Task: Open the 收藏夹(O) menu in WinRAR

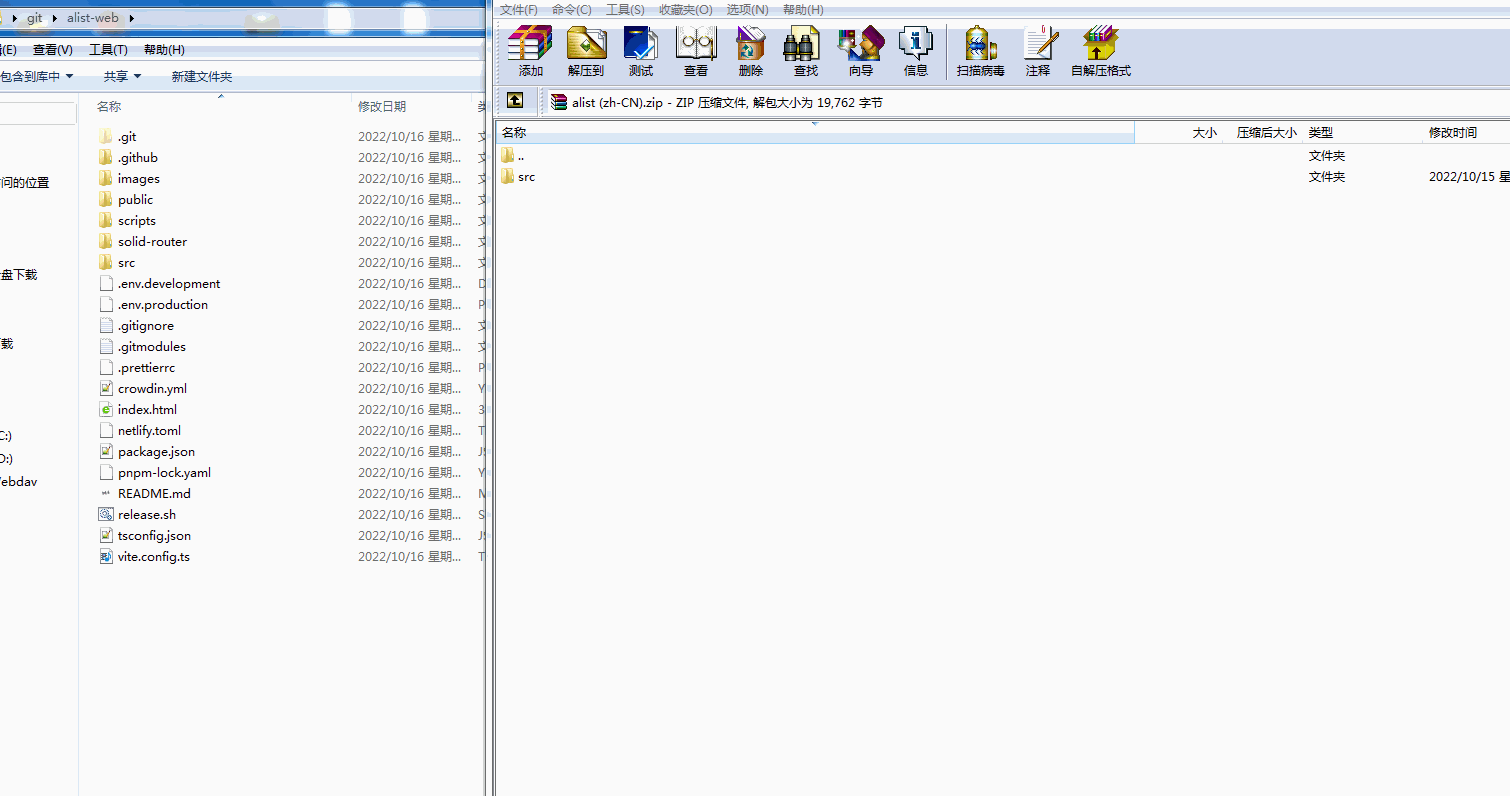Action: point(685,10)
